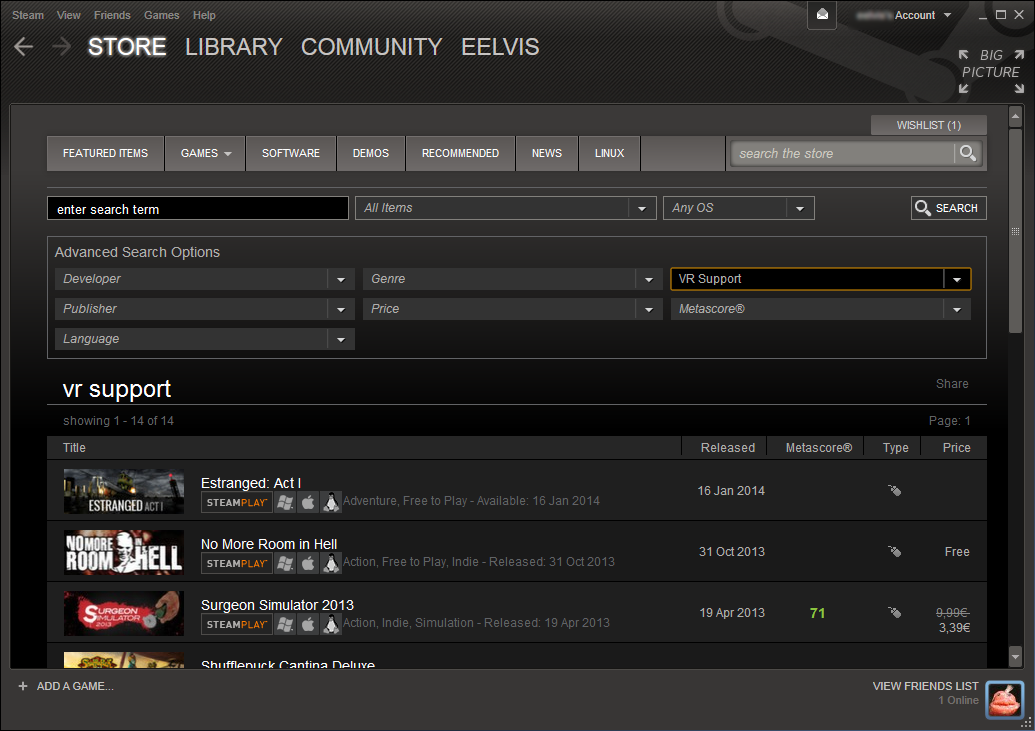This screenshot has height=731, width=1035.
Task: Select the Software store tab
Action: [291, 153]
